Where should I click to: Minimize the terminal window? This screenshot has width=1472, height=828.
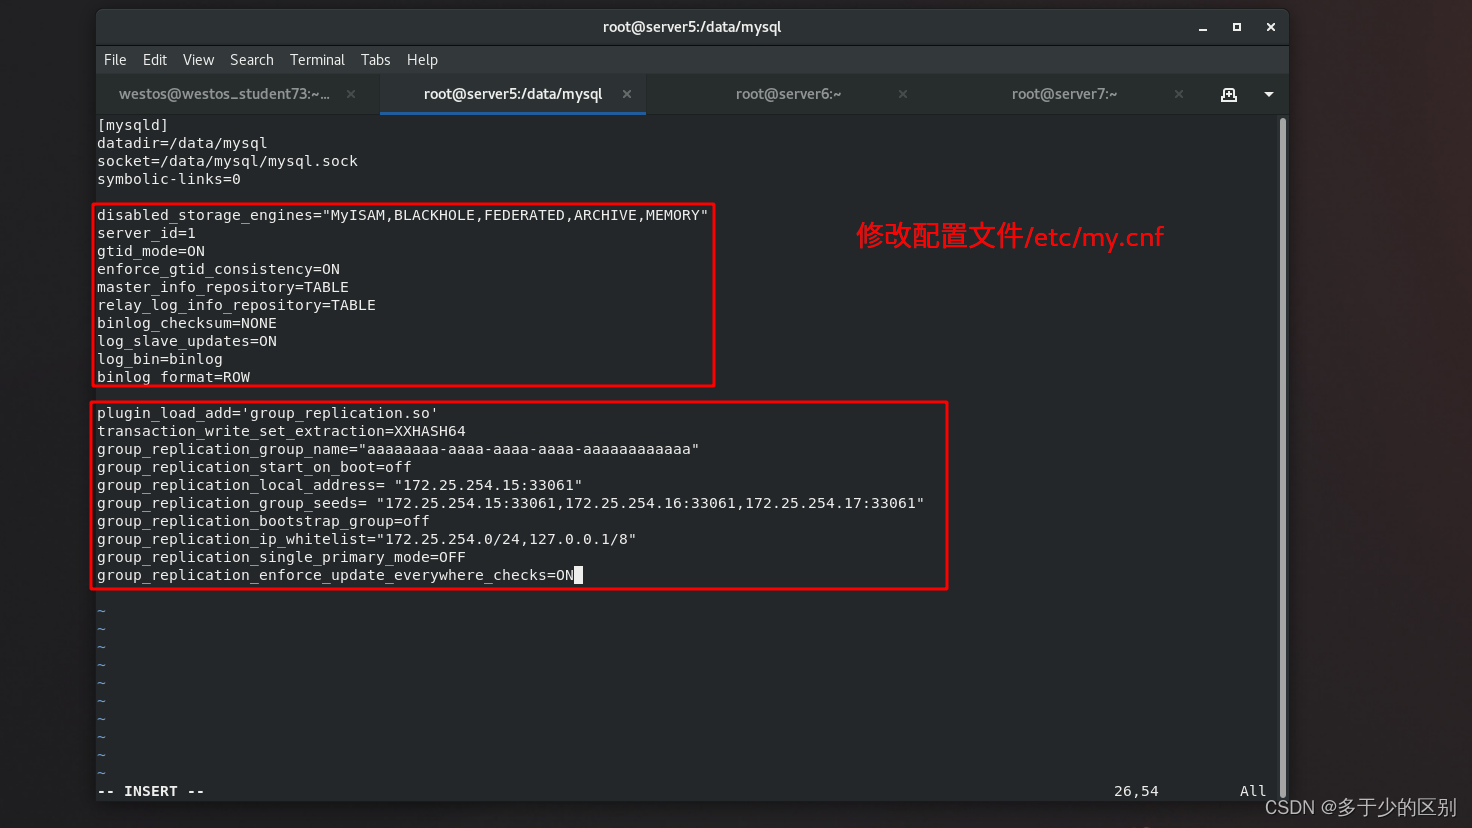(x=1203, y=27)
